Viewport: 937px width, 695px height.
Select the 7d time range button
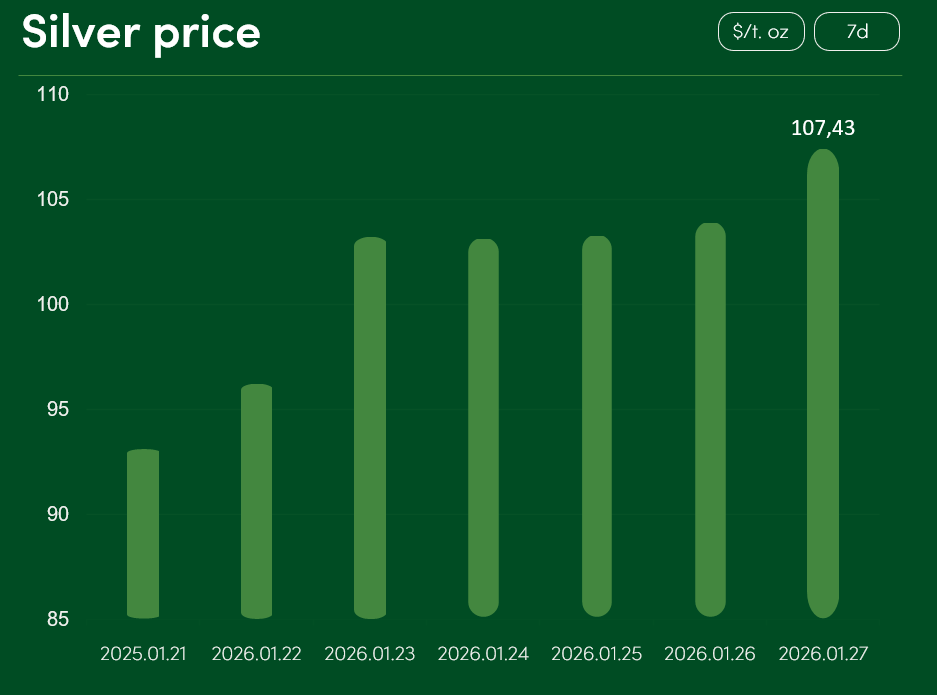(x=857, y=32)
